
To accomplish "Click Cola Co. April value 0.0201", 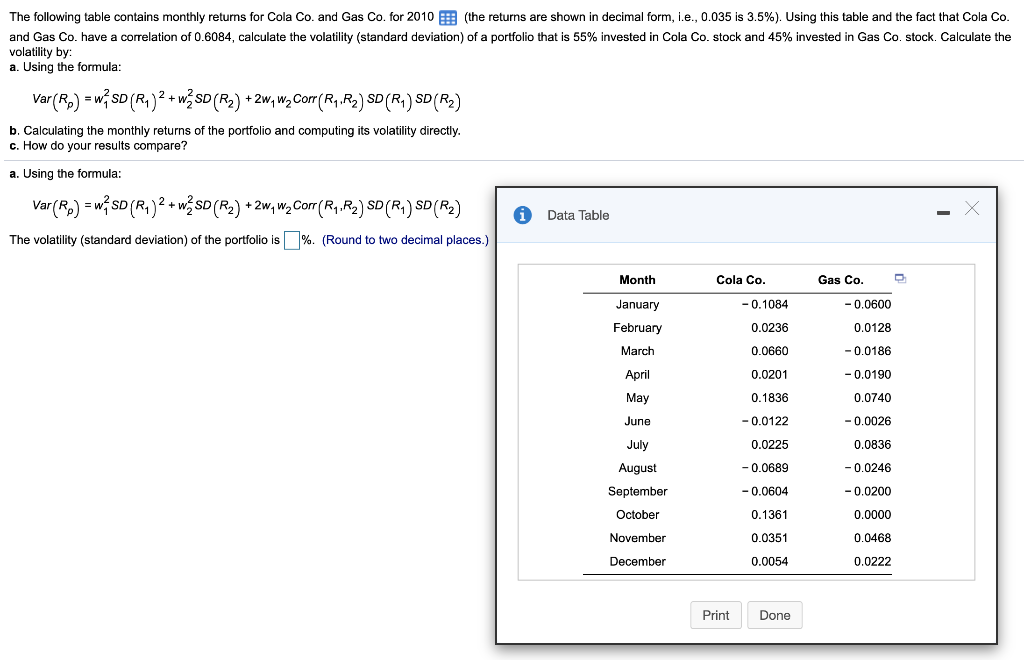I will [769, 375].
